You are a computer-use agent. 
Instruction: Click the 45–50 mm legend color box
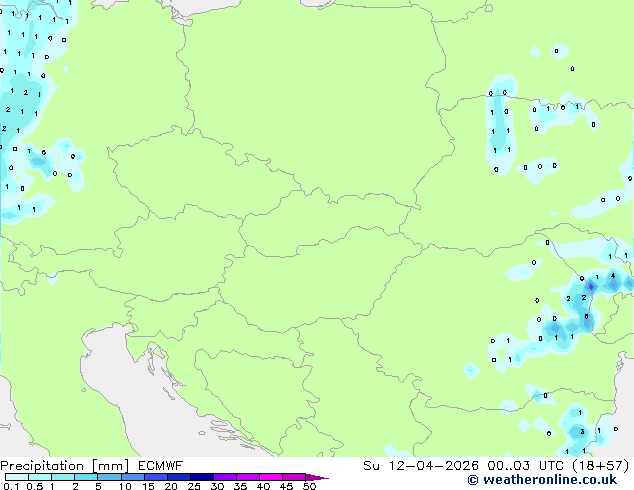pyautogui.click(x=294, y=477)
